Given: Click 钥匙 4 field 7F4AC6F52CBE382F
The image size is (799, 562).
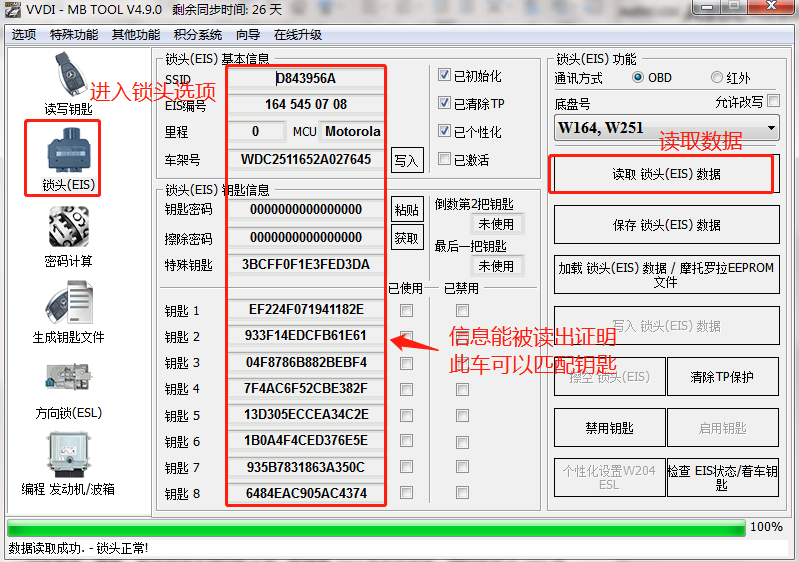Looking at the screenshot, I should pyautogui.click(x=306, y=389).
